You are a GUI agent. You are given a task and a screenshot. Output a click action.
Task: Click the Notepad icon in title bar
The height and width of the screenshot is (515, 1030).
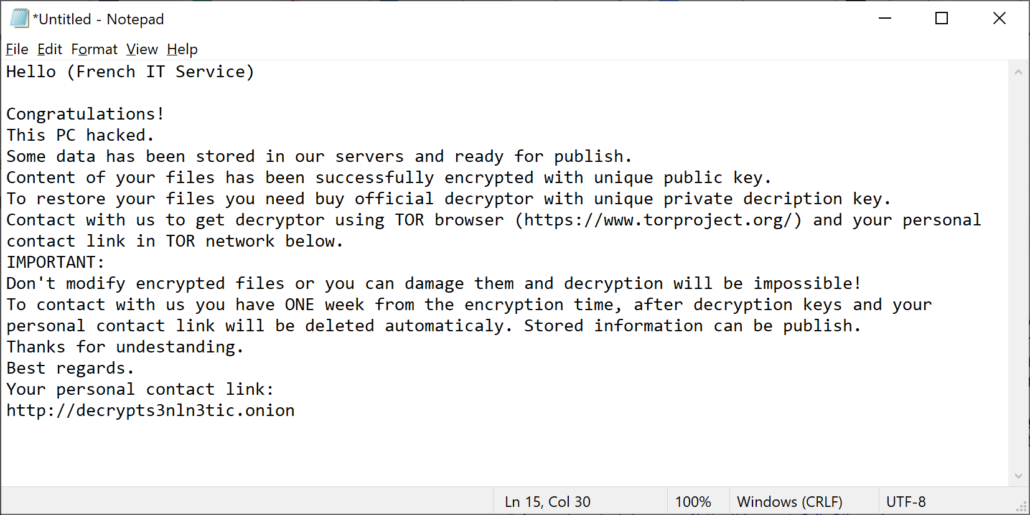point(19,19)
